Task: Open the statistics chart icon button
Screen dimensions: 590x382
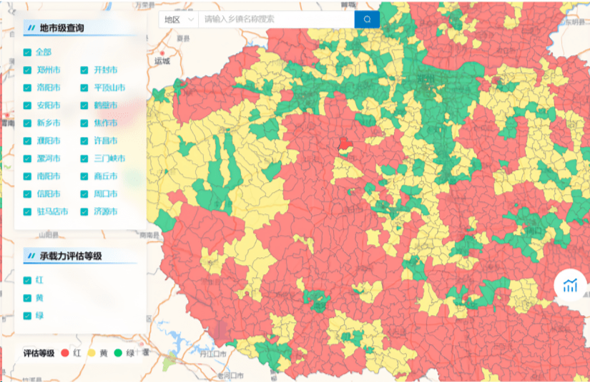Action: pos(570,286)
